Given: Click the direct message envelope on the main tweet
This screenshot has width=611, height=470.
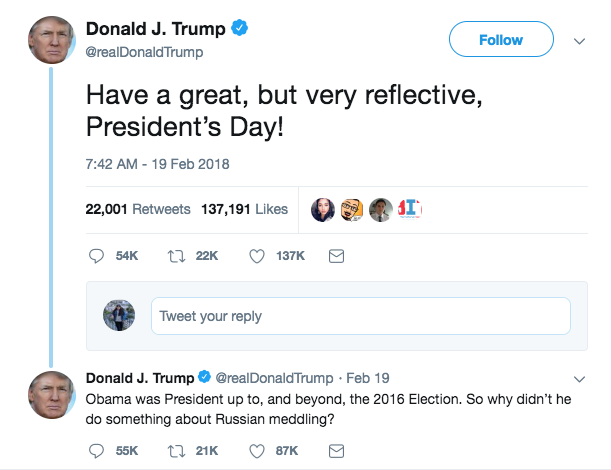Looking at the screenshot, I should [337, 256].
